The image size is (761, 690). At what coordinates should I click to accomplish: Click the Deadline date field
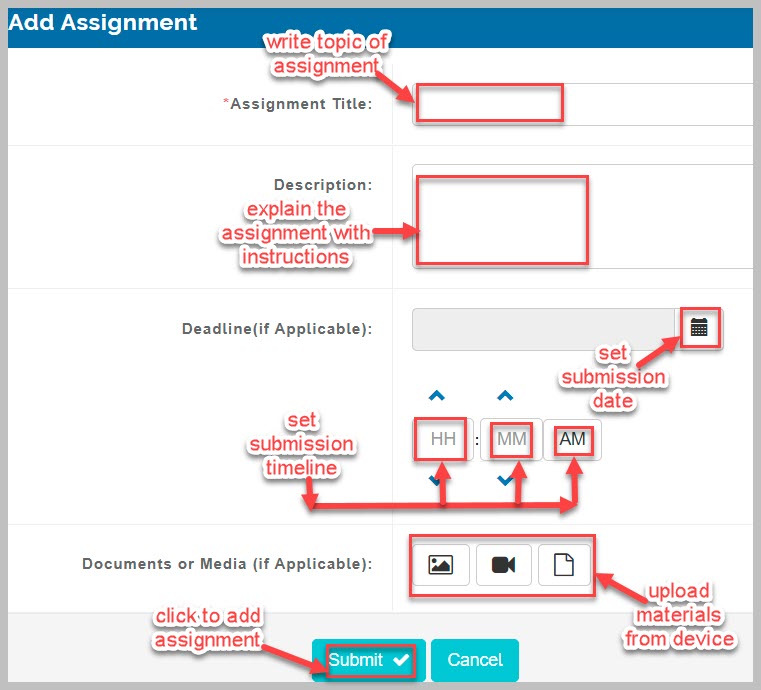pyautogui.click(x=544, y=329)
